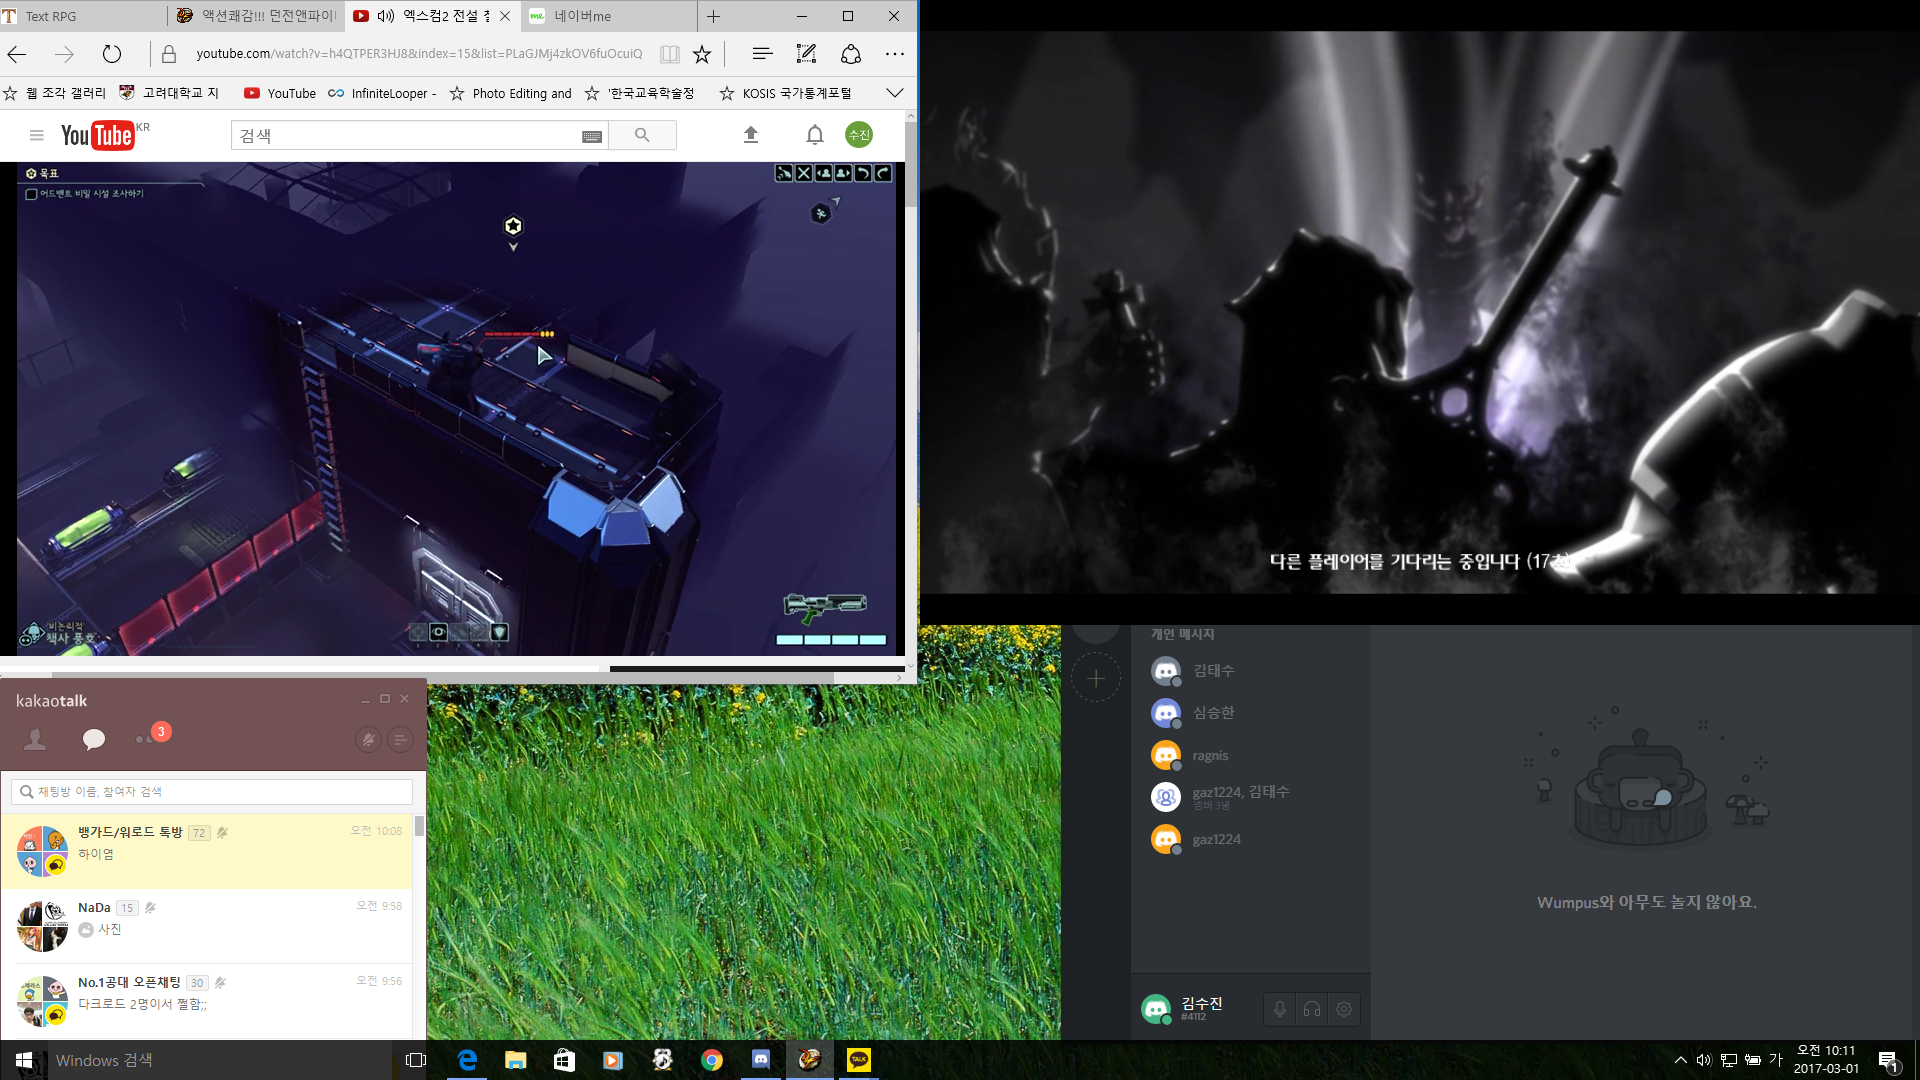The height and width of the screenshot is (1080, 1920).
Task: Open the YouTube favorites bar bookmark
Action: [x=280, y=93]
